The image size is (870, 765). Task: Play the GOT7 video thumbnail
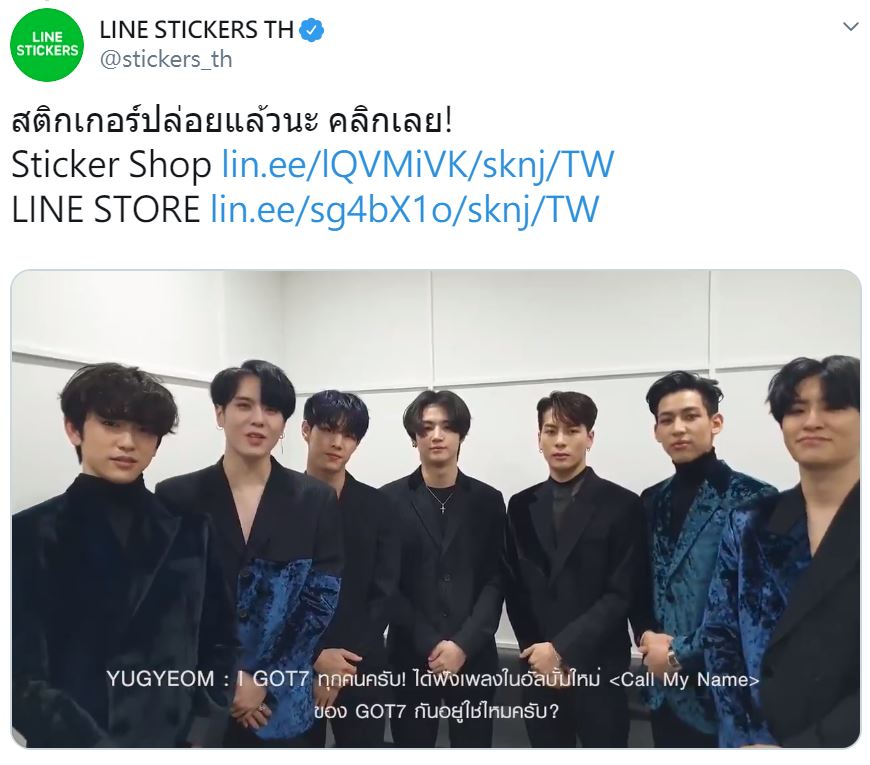click(x=436, y=509)
